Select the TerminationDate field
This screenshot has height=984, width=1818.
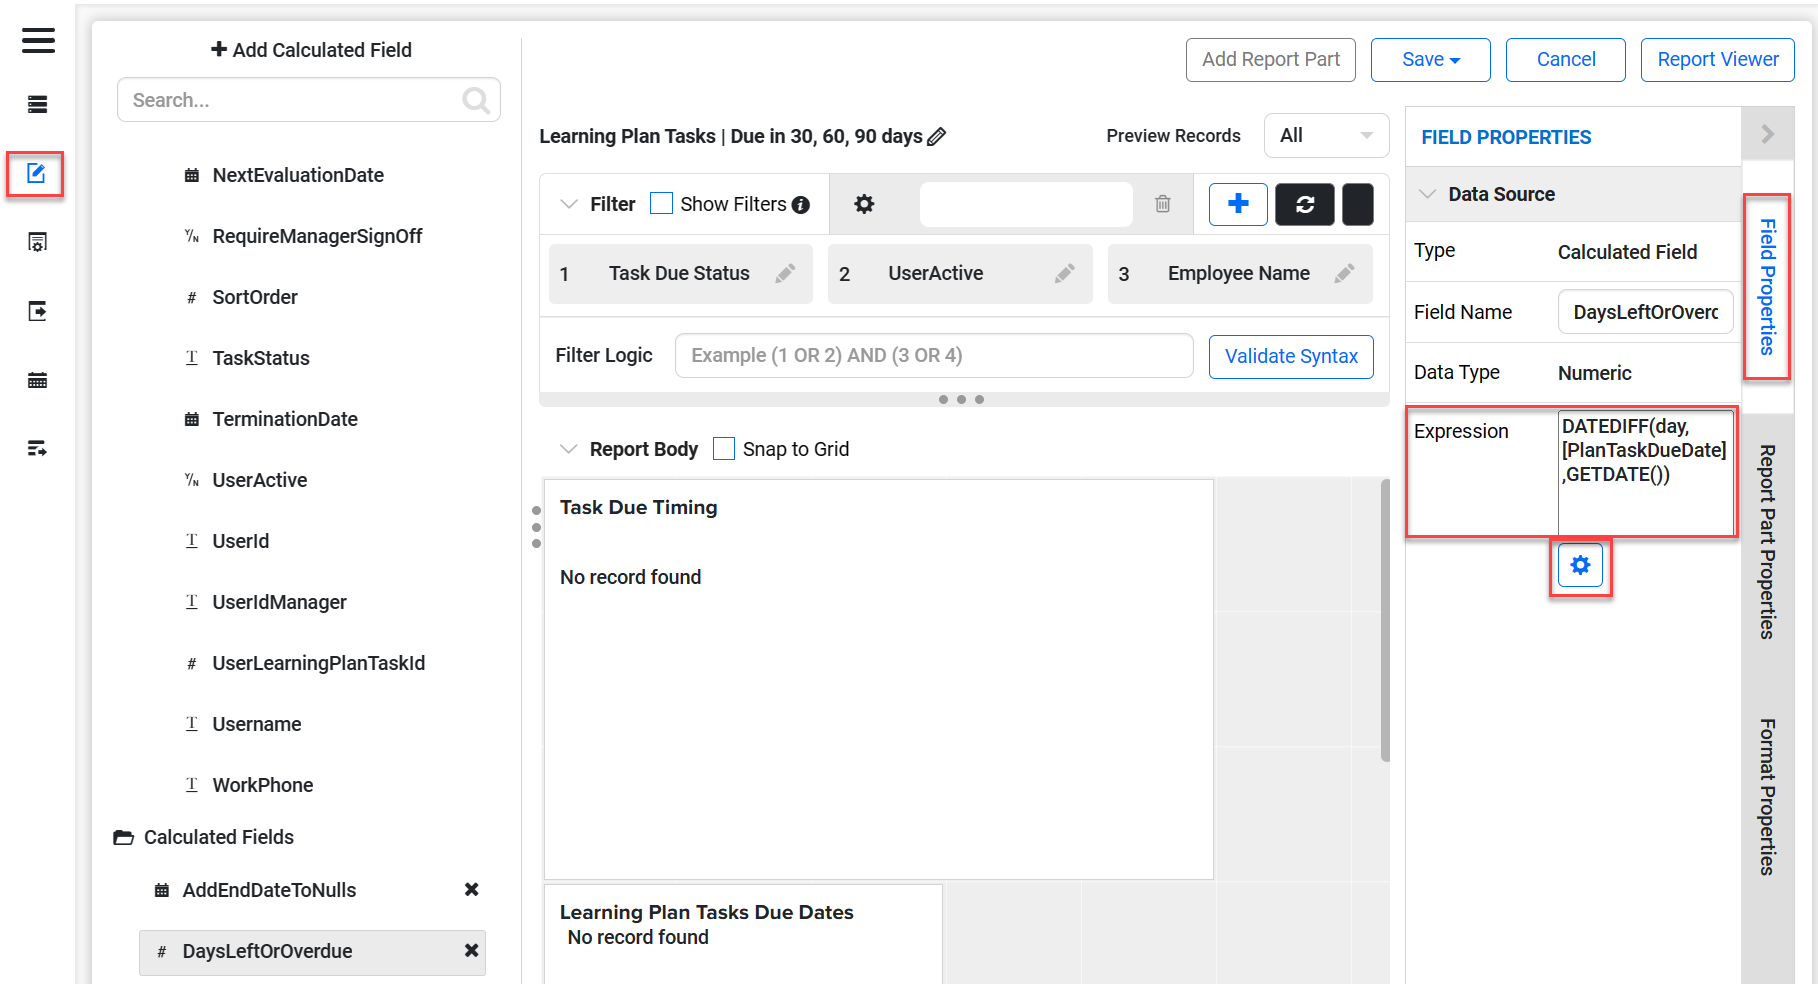point(270,419)
